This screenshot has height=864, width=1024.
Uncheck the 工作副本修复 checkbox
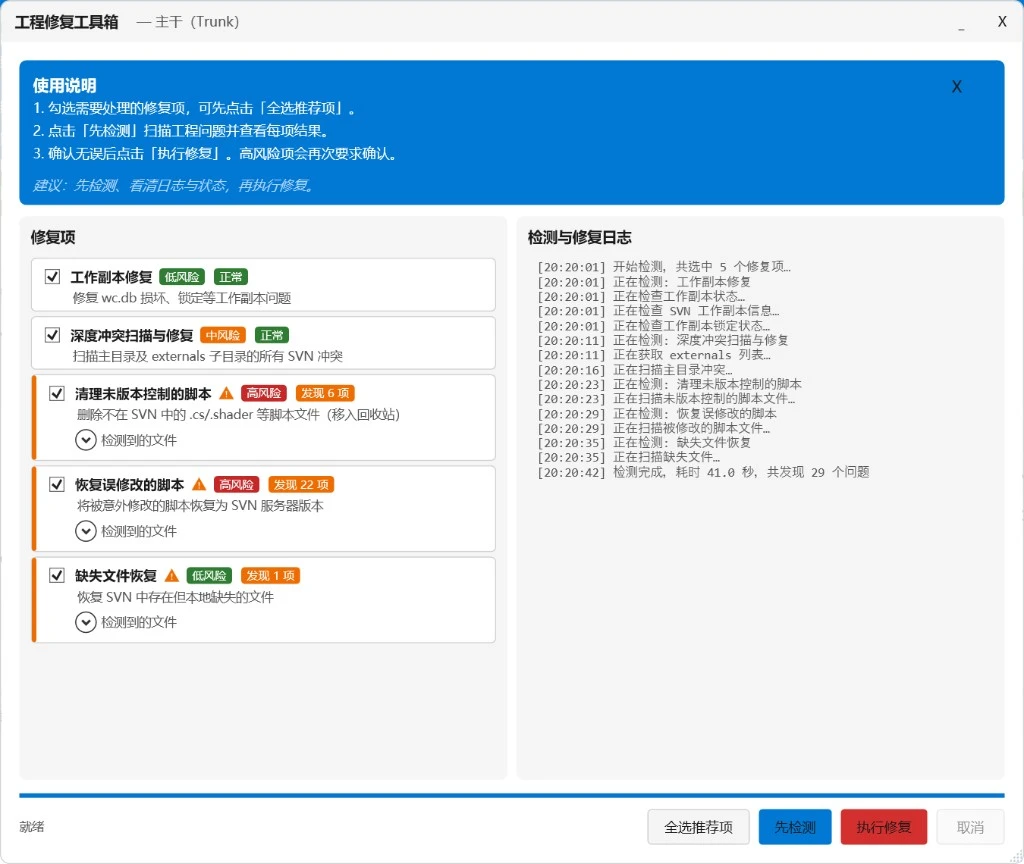(x=53, y=277)
